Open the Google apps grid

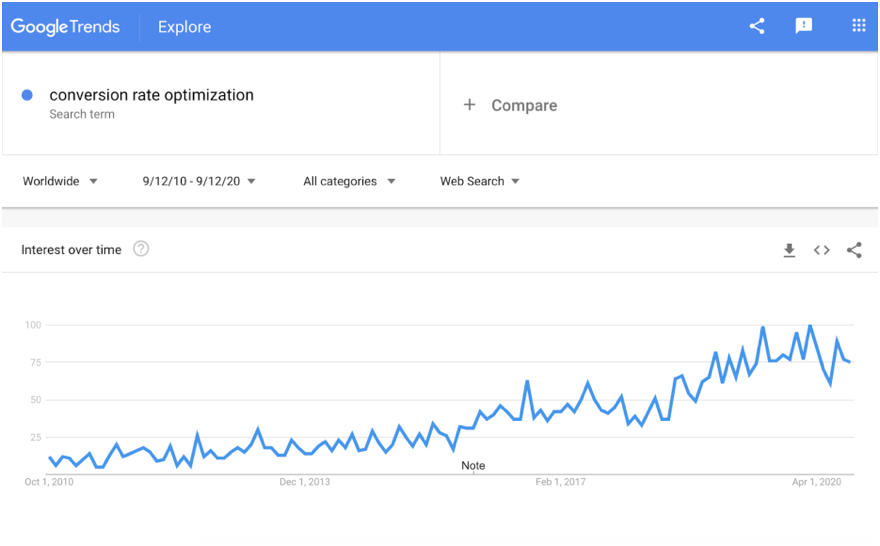858,26
